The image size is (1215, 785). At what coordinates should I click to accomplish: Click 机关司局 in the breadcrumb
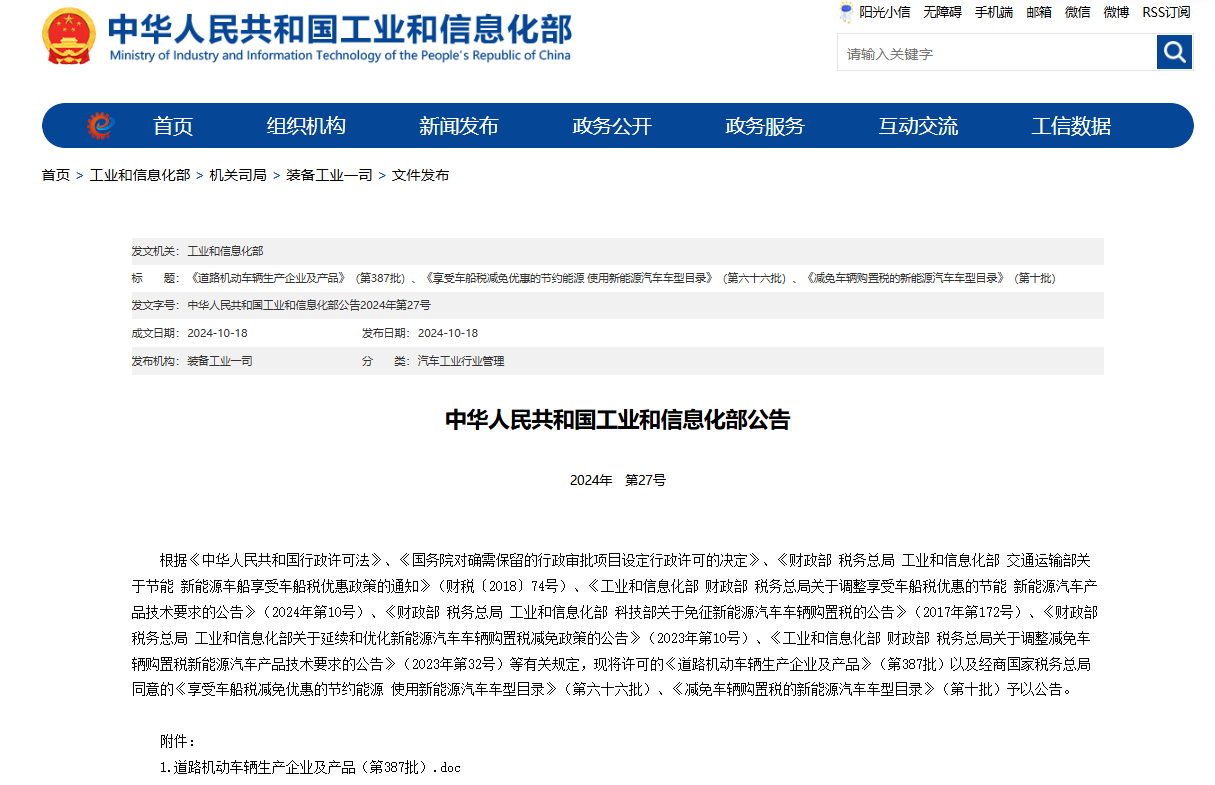click(238, 175)
